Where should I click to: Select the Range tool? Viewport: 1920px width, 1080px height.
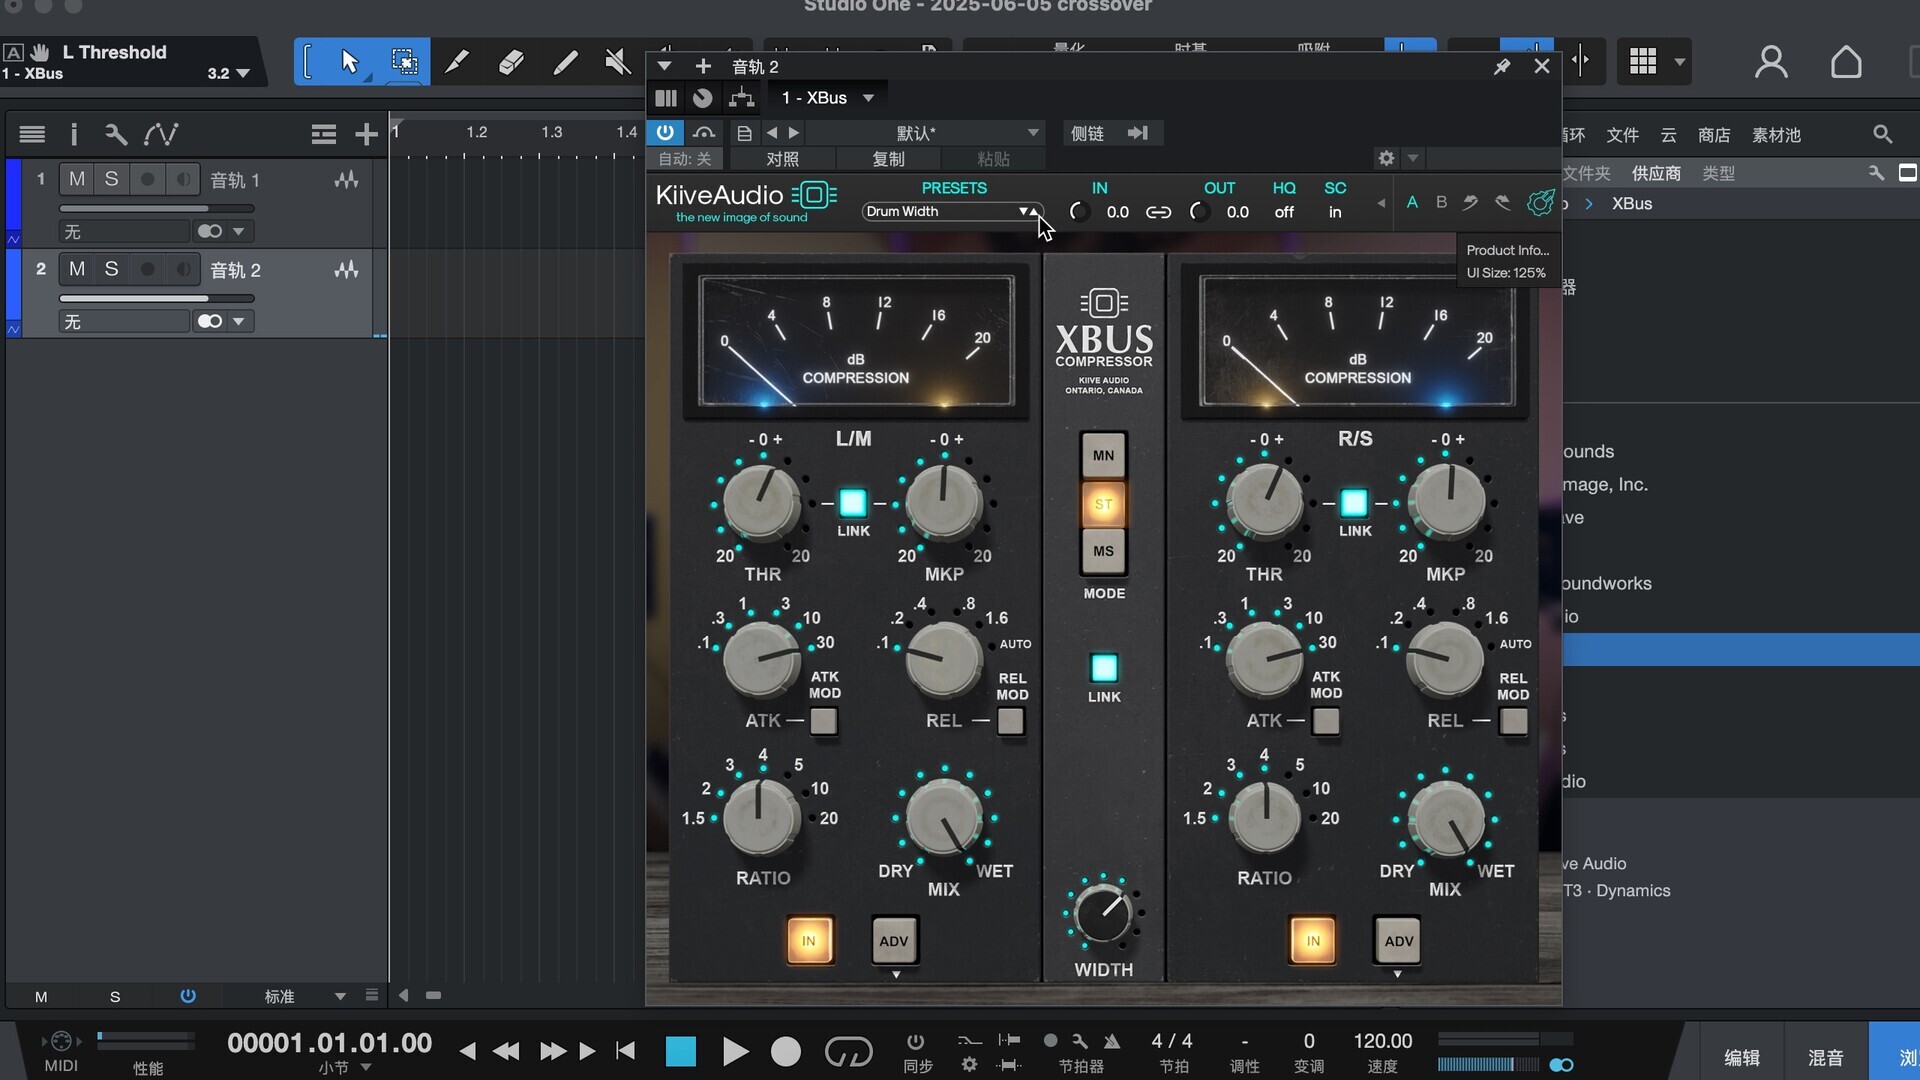pos(404,62)
